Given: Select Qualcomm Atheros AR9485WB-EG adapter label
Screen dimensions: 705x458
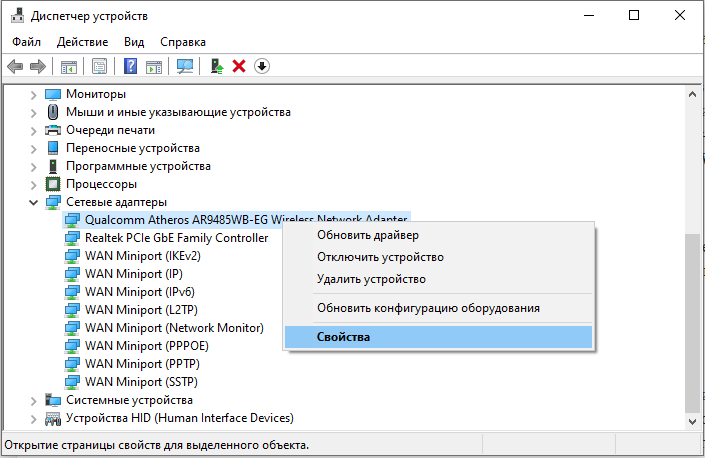Looking at the screenshot, I should 246,220.
